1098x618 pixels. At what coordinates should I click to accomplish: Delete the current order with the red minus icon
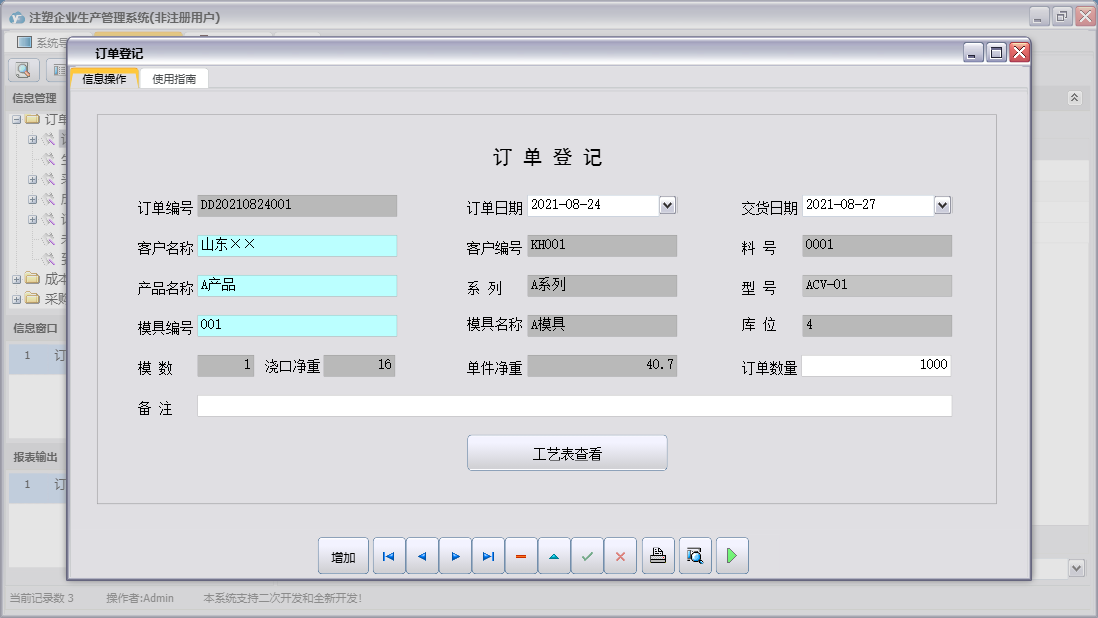pyautogui.click(x=521, y=556)
